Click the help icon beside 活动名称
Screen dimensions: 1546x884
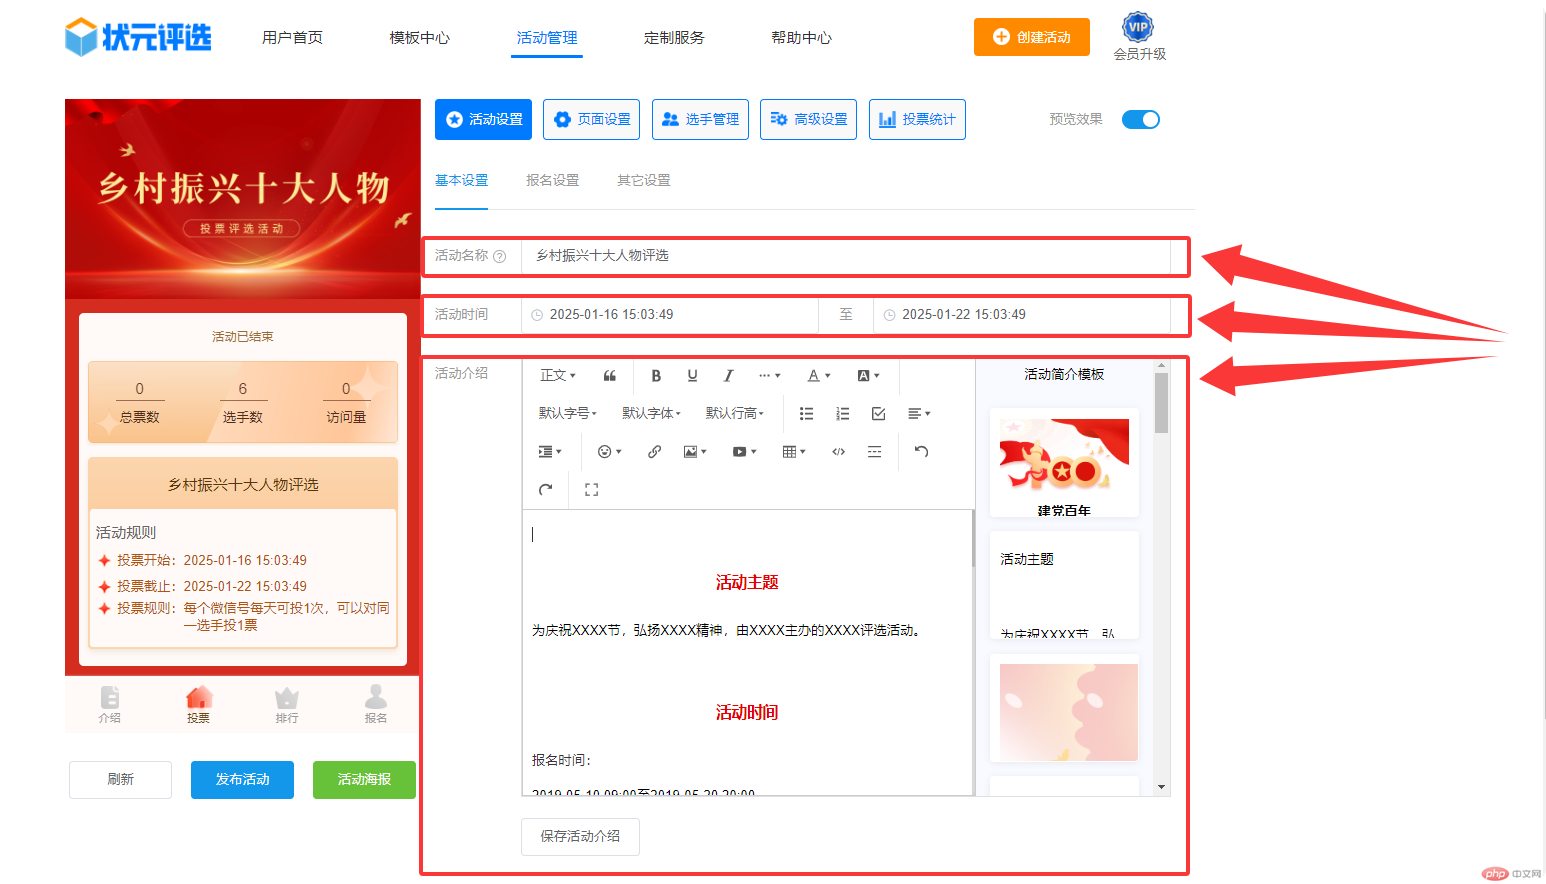[x=500, y=257]
